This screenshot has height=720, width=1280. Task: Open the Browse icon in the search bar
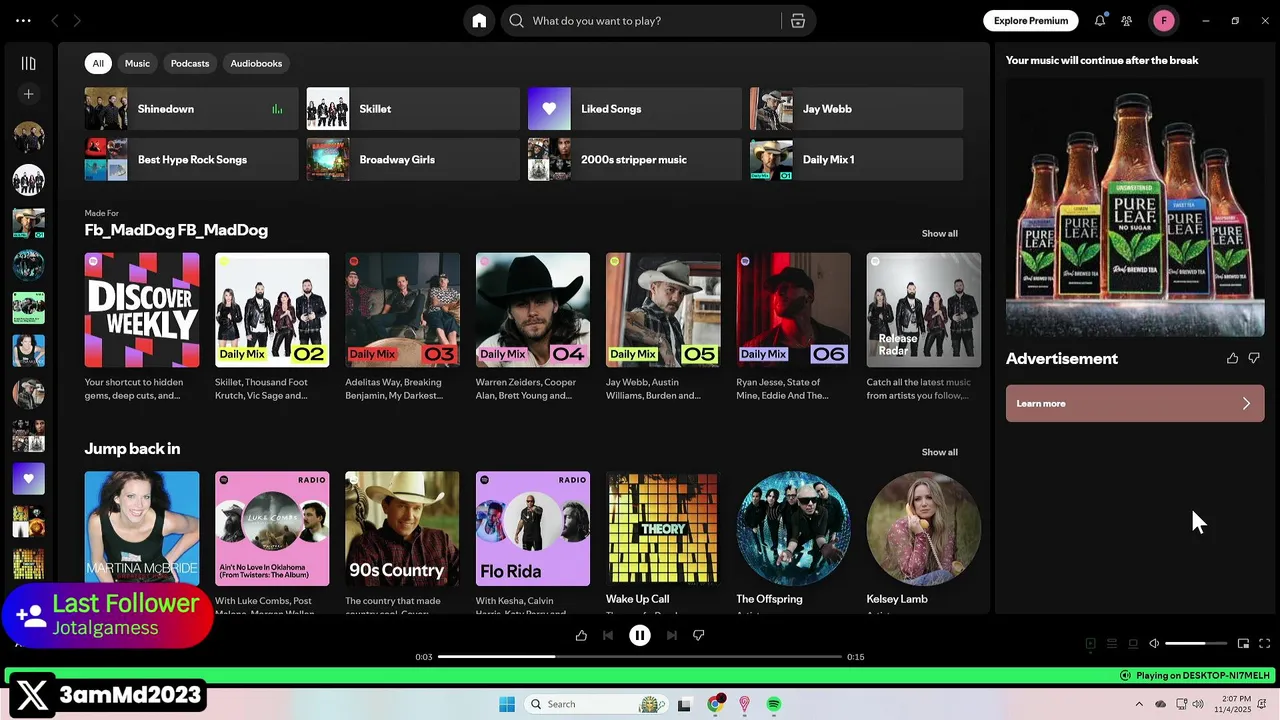[x=798, y=21]
